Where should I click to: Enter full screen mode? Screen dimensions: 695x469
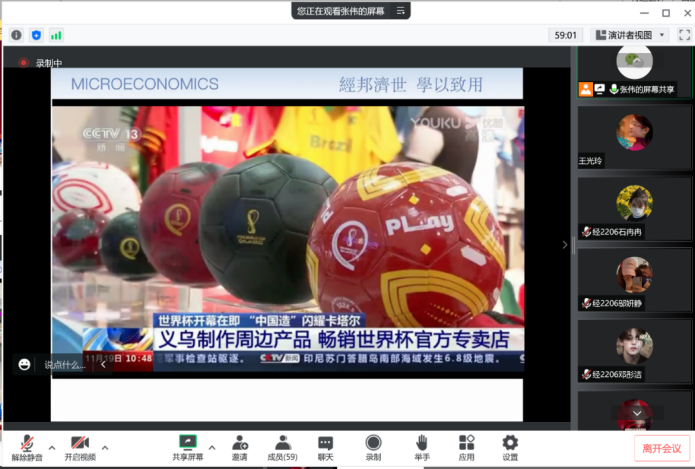tap(684, 35)
